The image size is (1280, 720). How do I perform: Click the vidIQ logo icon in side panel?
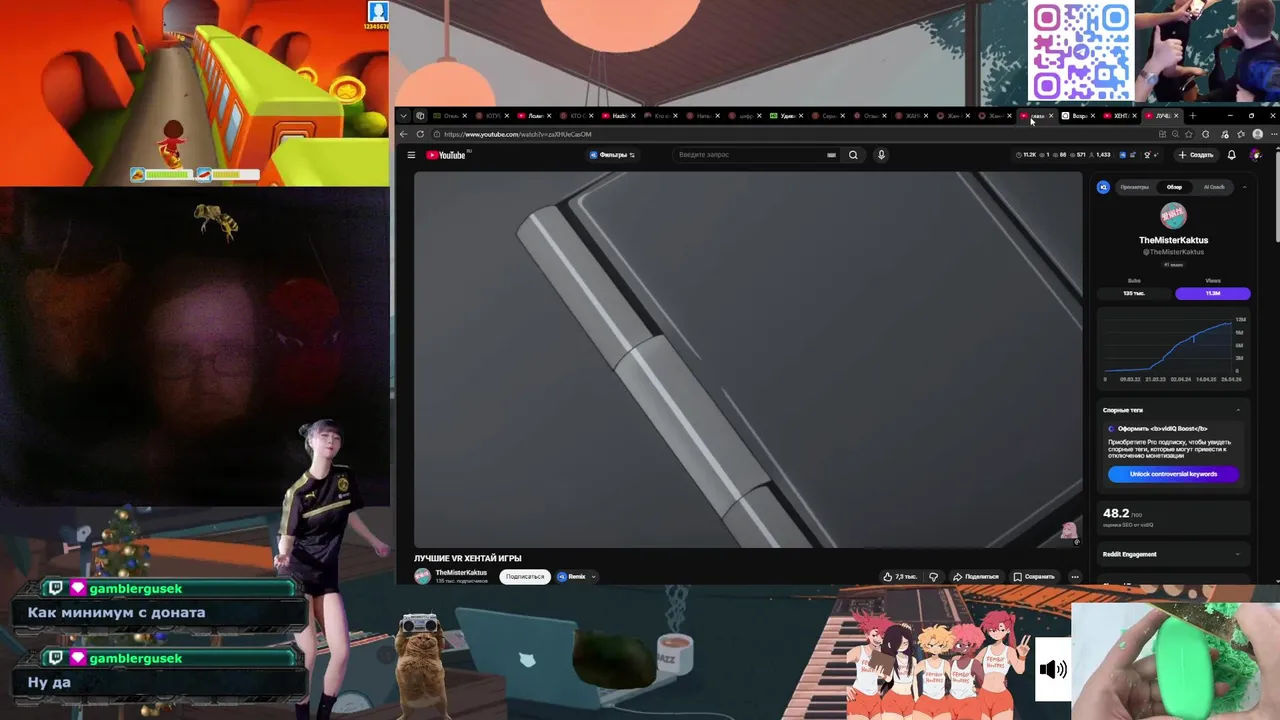(x=1103, y=187)
